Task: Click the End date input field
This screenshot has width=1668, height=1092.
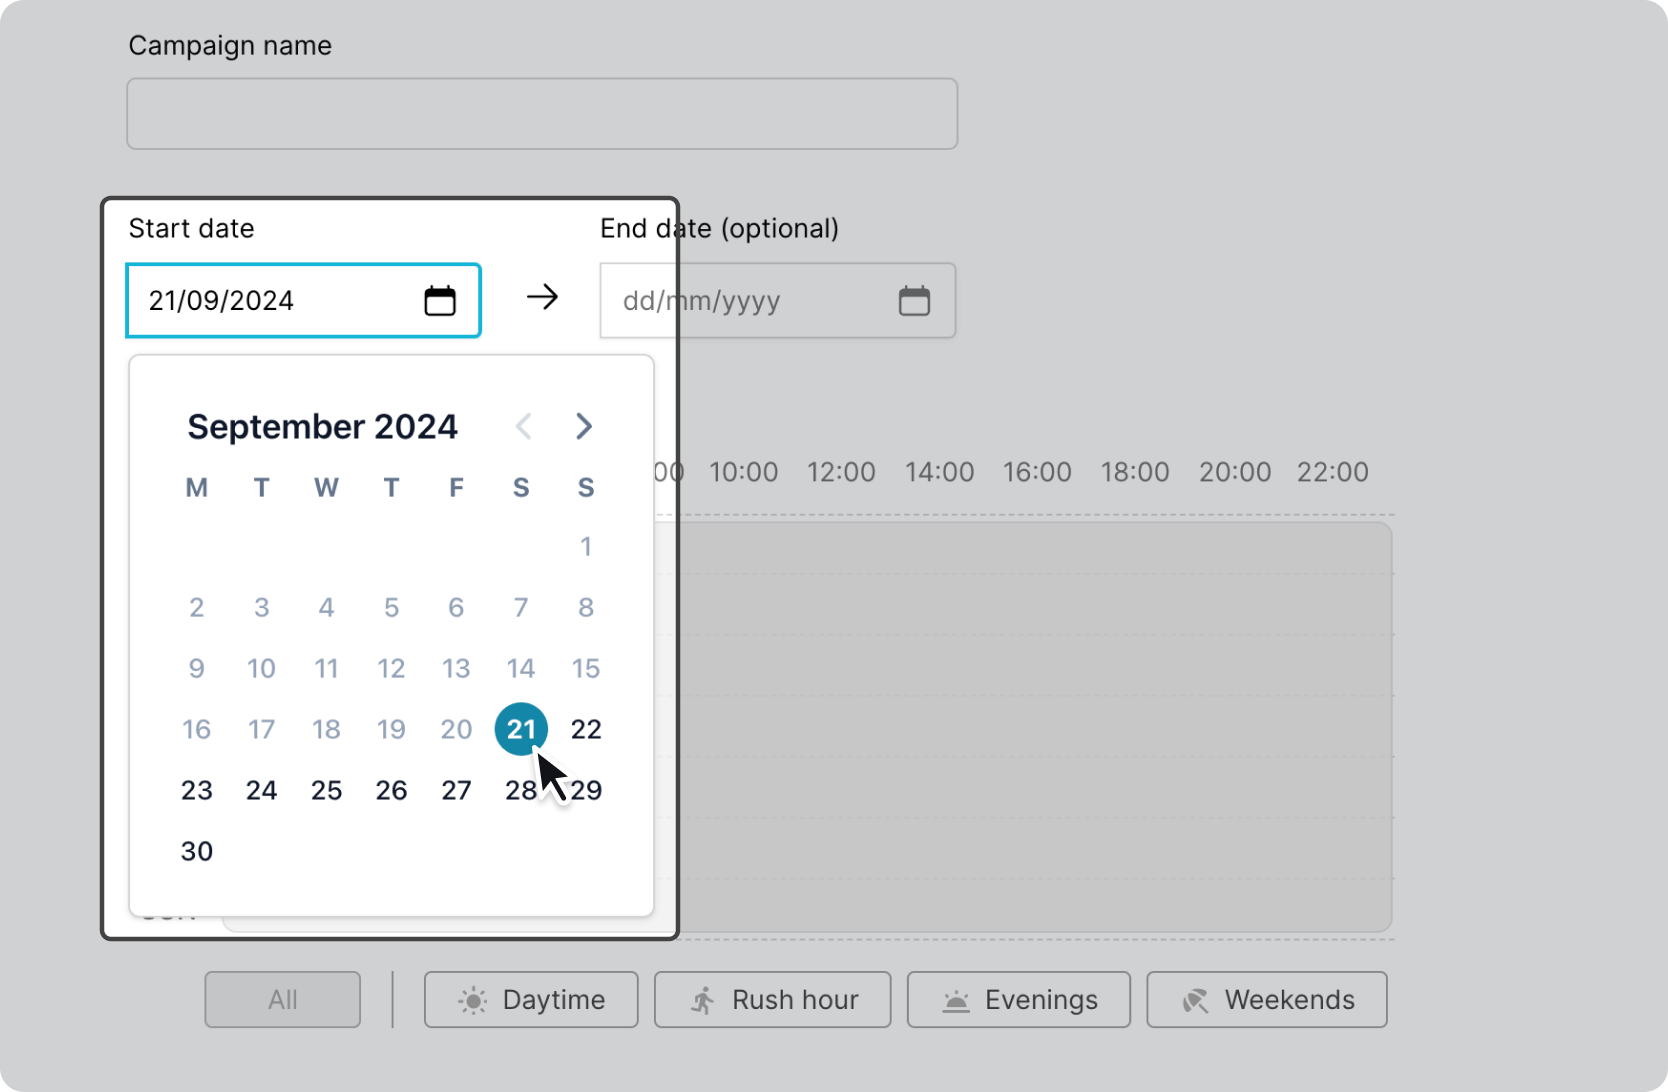Action: click(x=740, y=301)
